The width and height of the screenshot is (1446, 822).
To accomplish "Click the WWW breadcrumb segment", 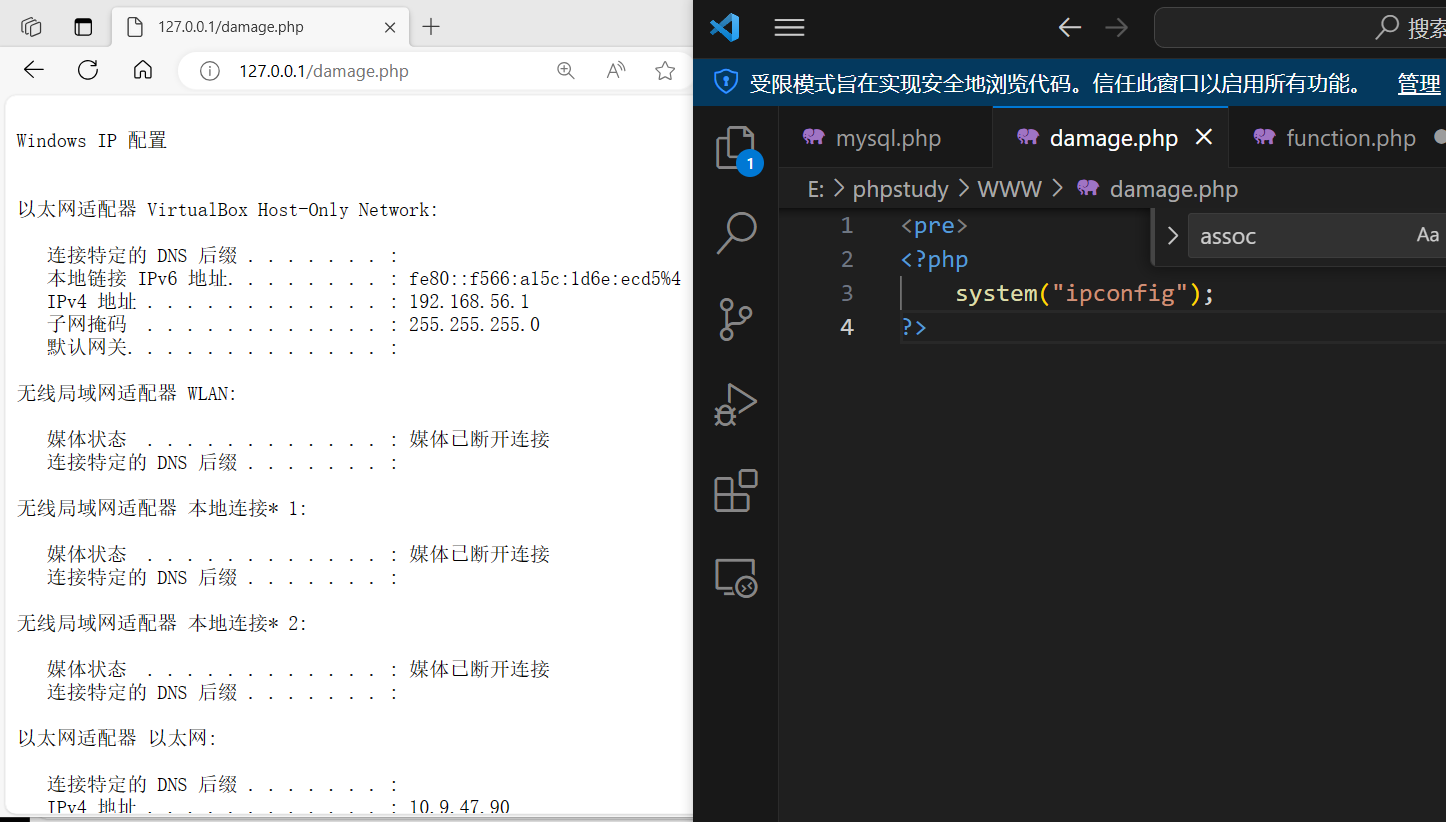I will [1009, 189].
